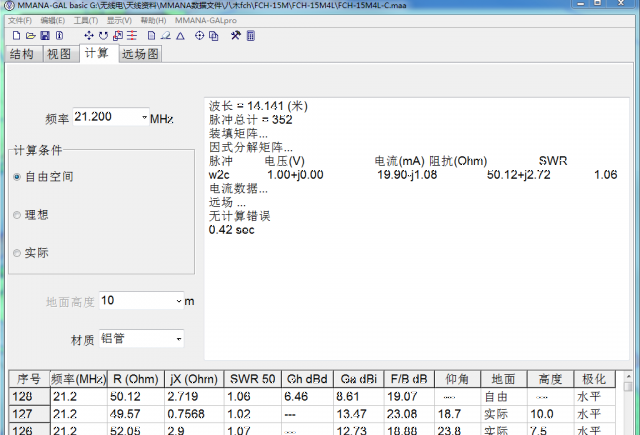Image resolution: width=640 pixels, height=435 pixels.
Task: Click the stacked lines with red dots icon
Action: click(x=132, y=36)
